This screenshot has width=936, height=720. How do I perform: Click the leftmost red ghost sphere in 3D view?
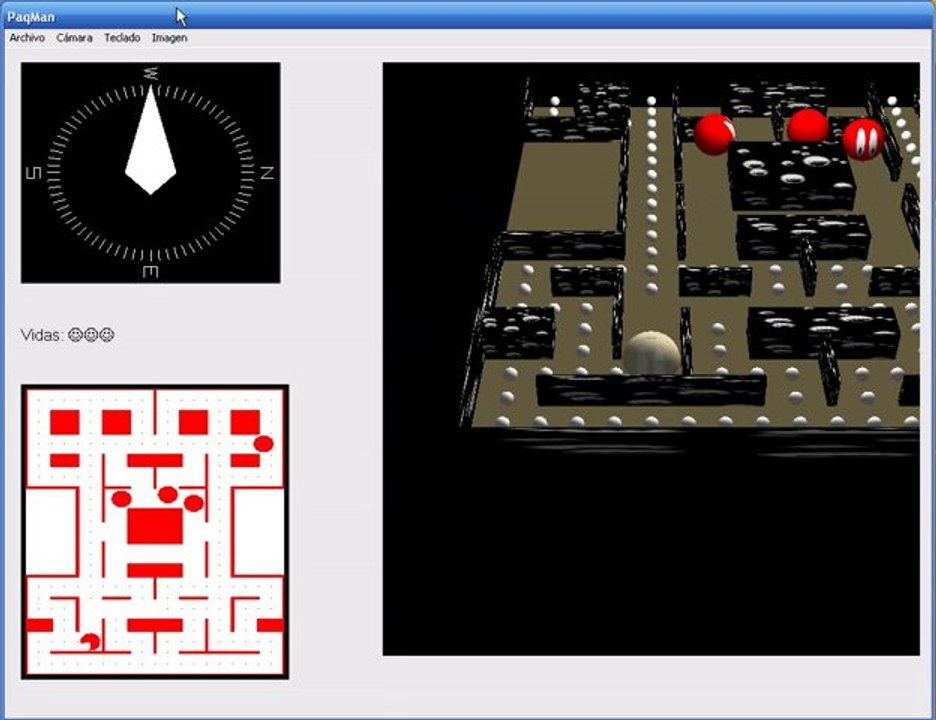tap(714, 134)
